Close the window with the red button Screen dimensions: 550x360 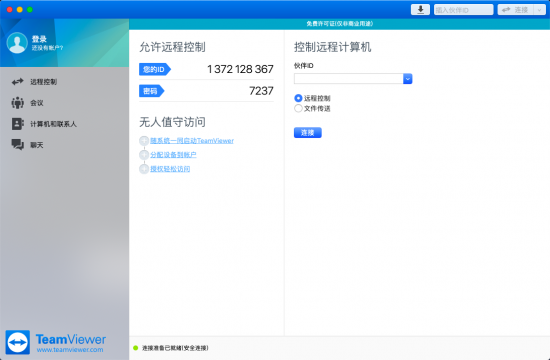pyautogui.click(x=10, y=9)
